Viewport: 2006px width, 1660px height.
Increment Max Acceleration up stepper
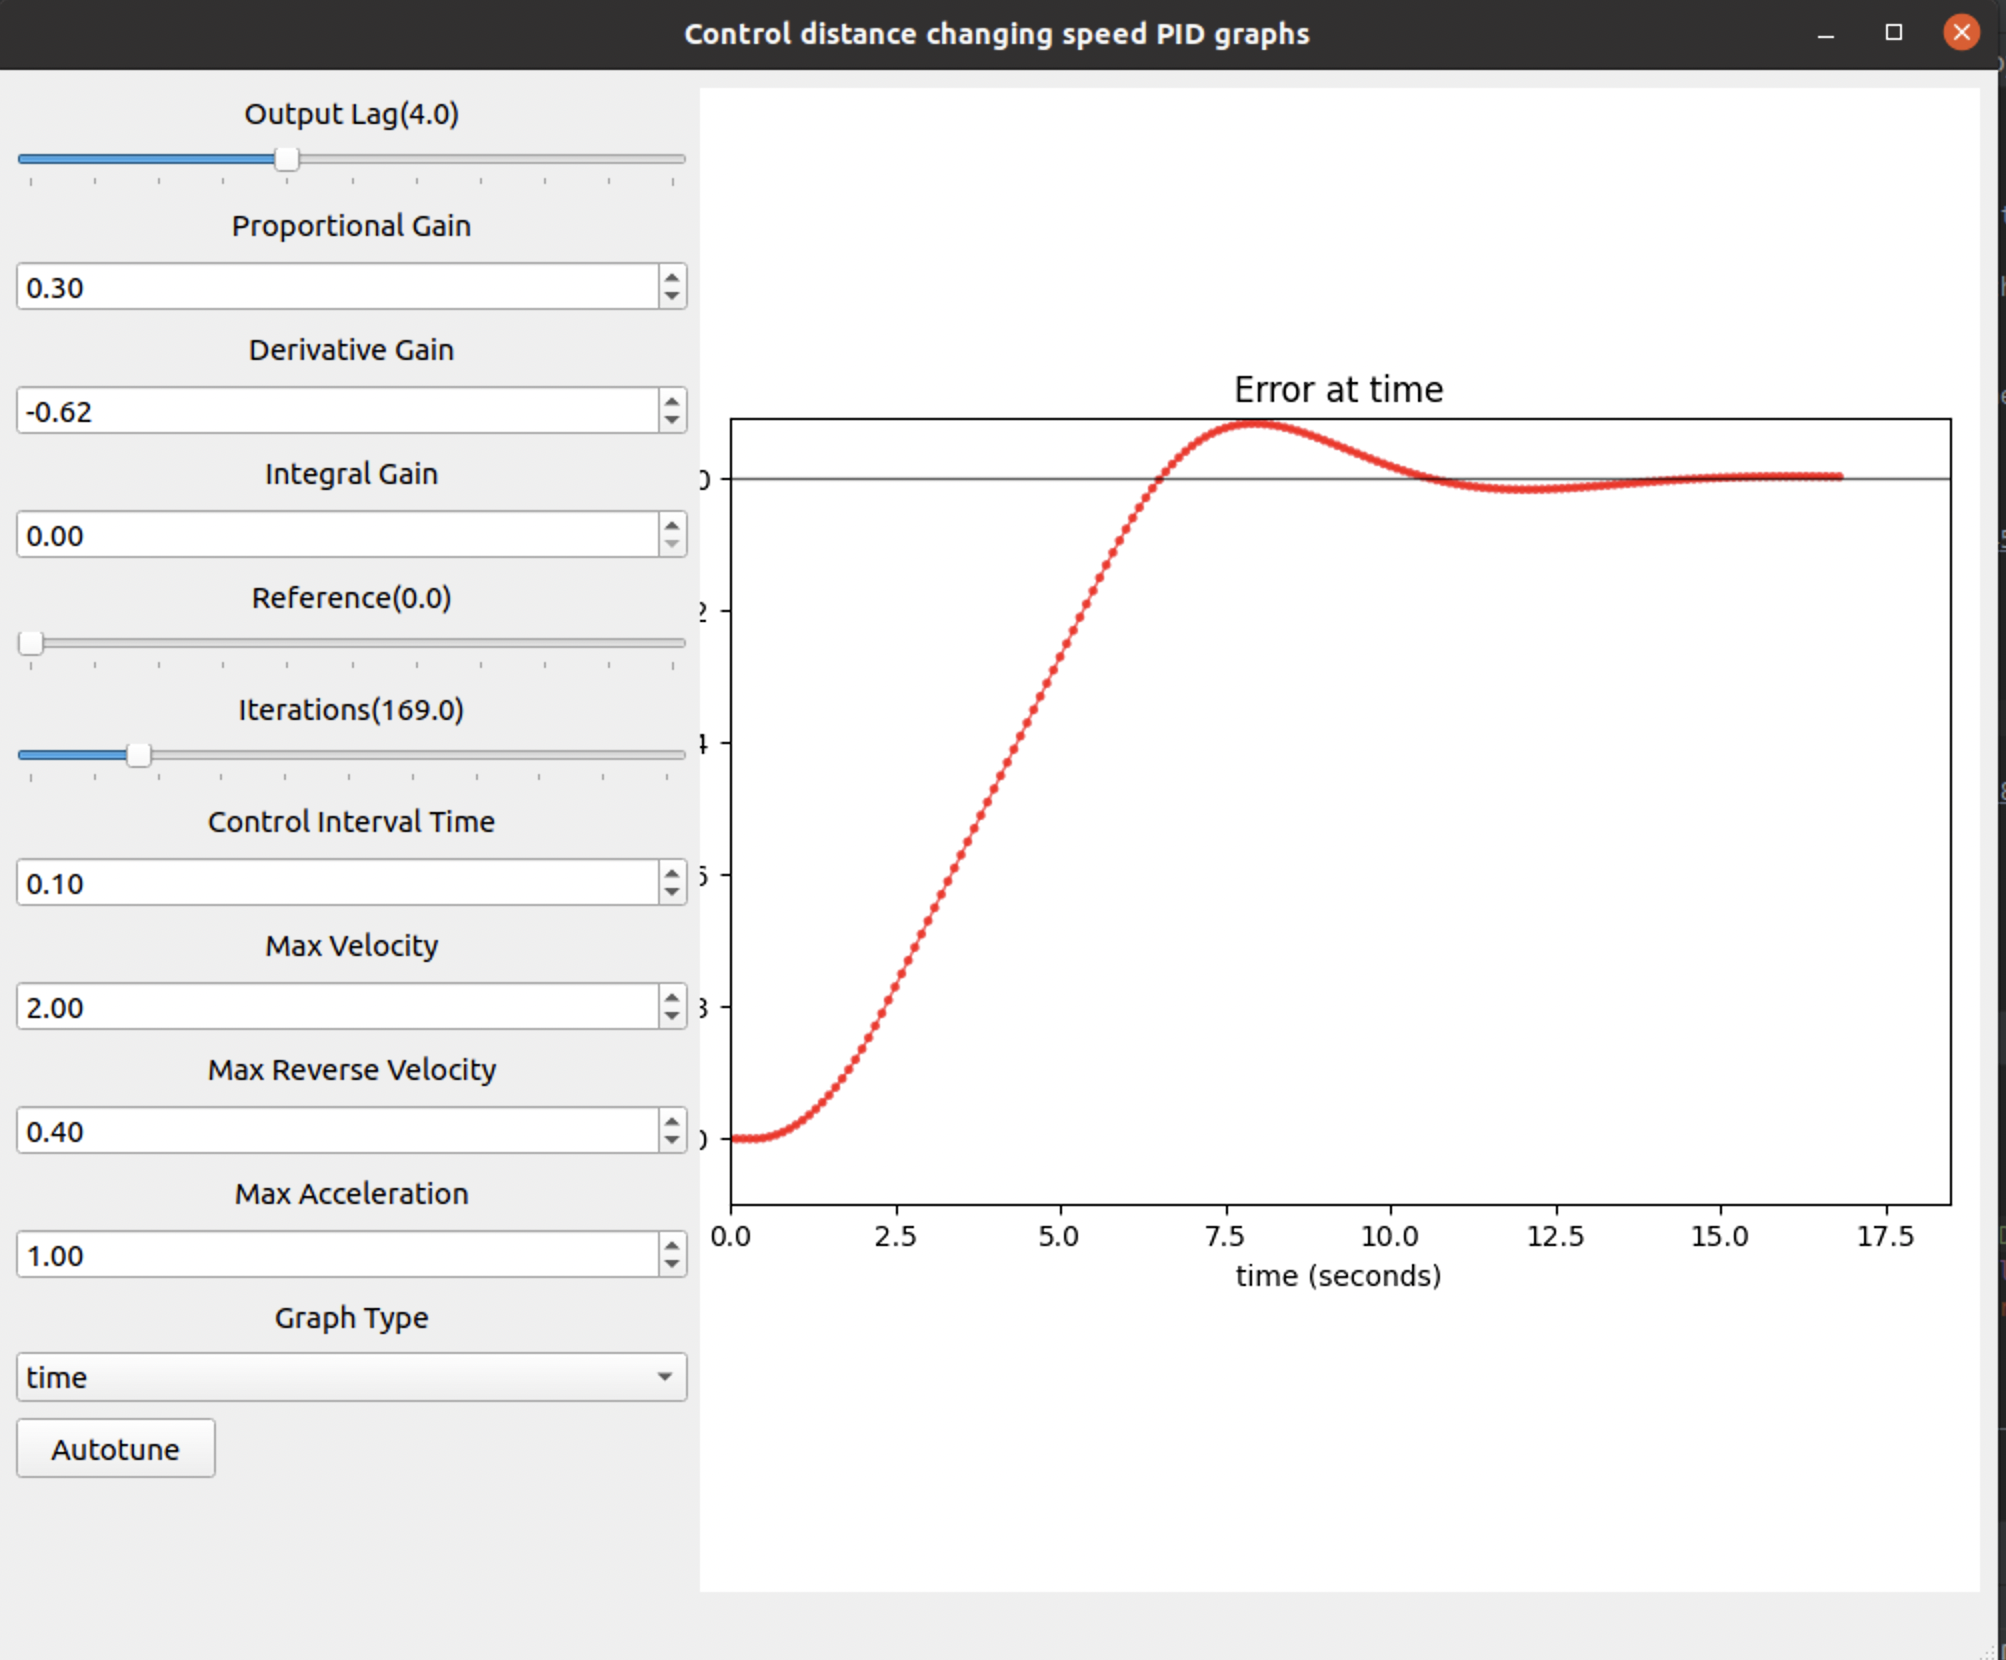[673, 1247]
